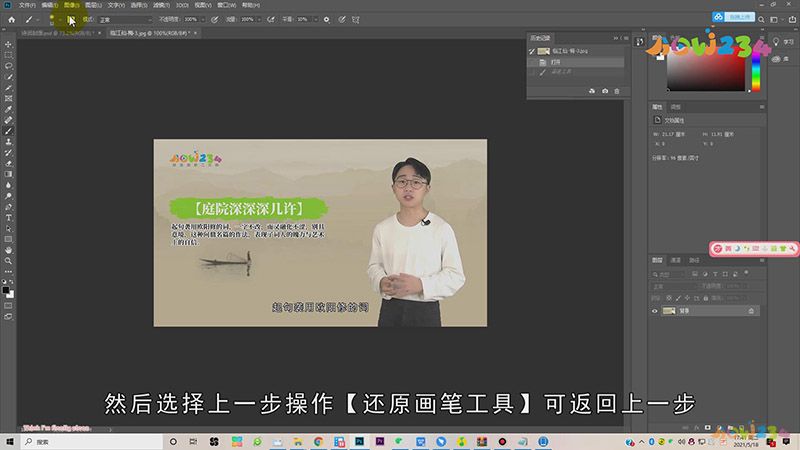Toggle the brush settings panel button
Image resolution: width=800 pixels, height=450 pixels.
71,19
